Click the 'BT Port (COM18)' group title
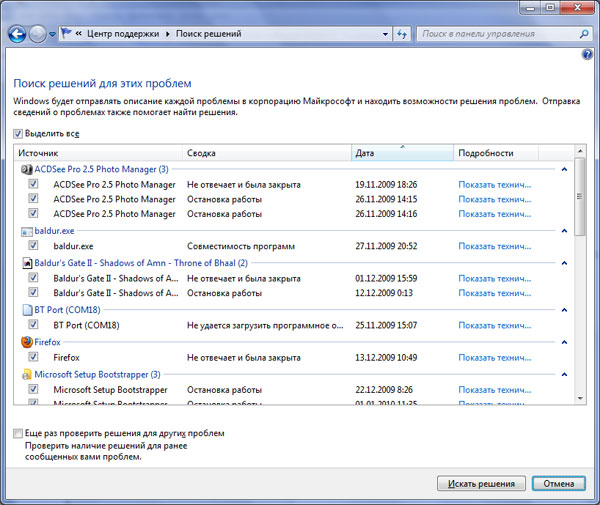Viewport: 600px width, 505px height. (67, 310)
